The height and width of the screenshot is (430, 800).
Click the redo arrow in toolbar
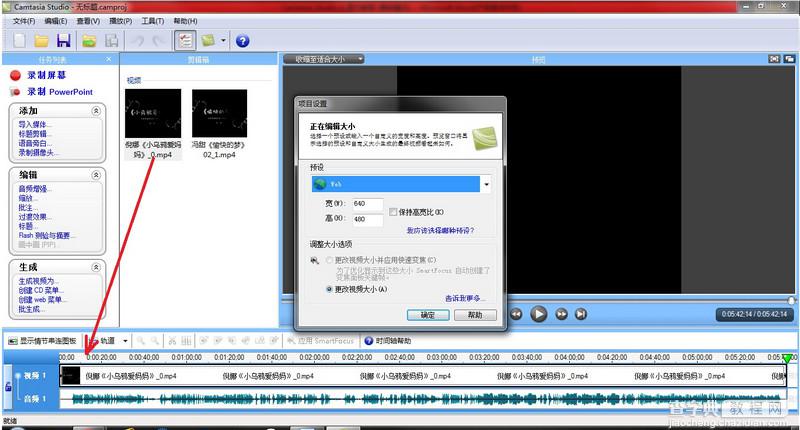(160, 41)
